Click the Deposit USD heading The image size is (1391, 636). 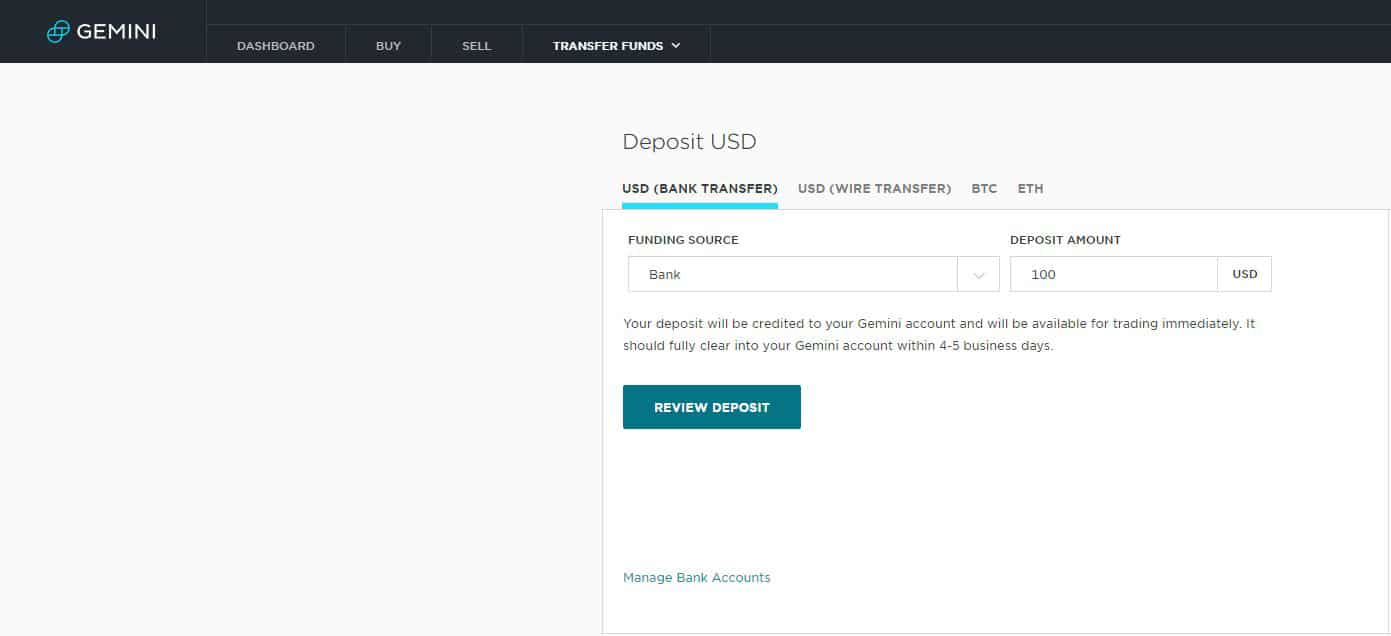689,142
